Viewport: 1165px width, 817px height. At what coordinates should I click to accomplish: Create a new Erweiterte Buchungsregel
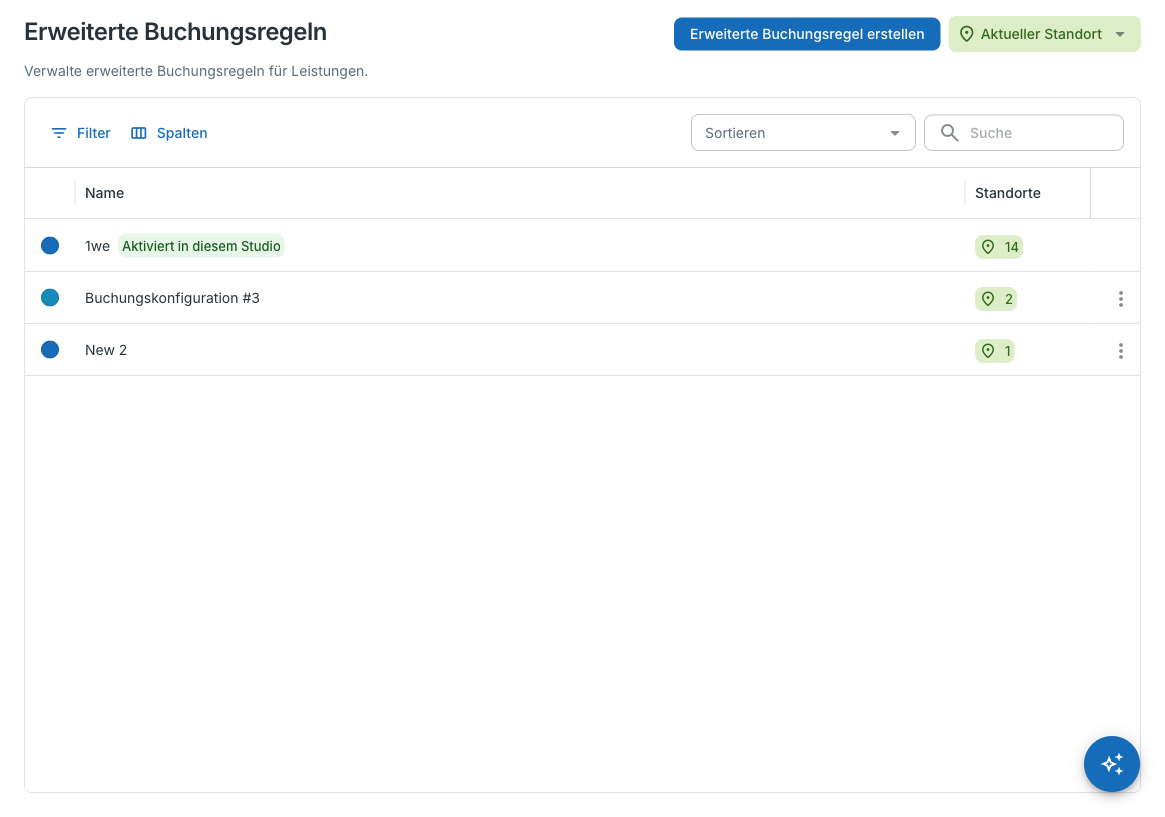[x=807, y=34]
